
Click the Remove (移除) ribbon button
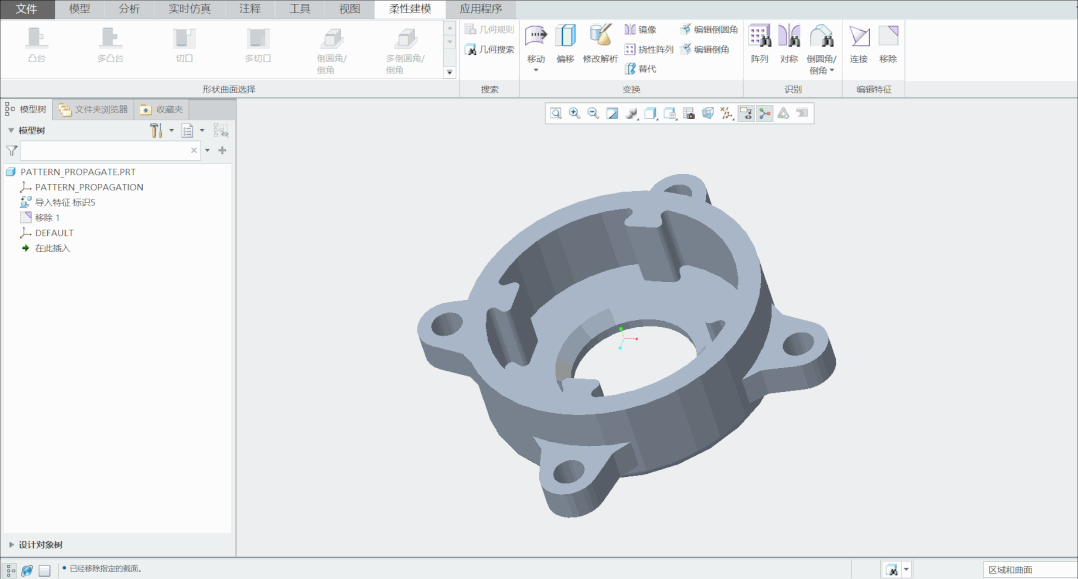888,44
